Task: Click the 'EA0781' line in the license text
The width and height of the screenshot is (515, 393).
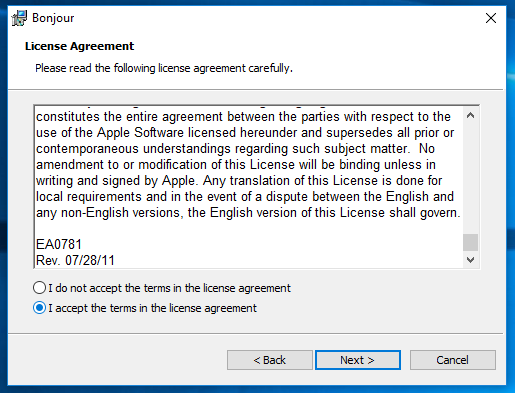Action: (x=59, y=244)
